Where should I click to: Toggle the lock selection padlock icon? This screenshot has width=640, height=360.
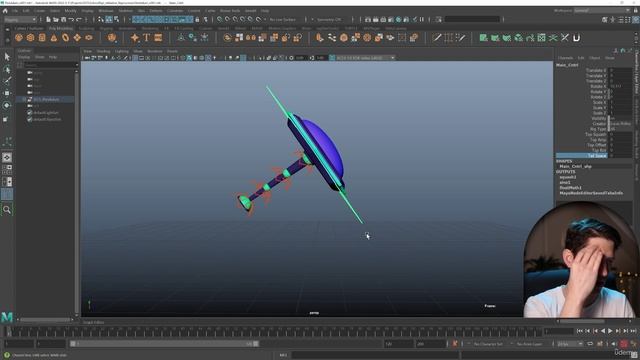coord(198,19)
